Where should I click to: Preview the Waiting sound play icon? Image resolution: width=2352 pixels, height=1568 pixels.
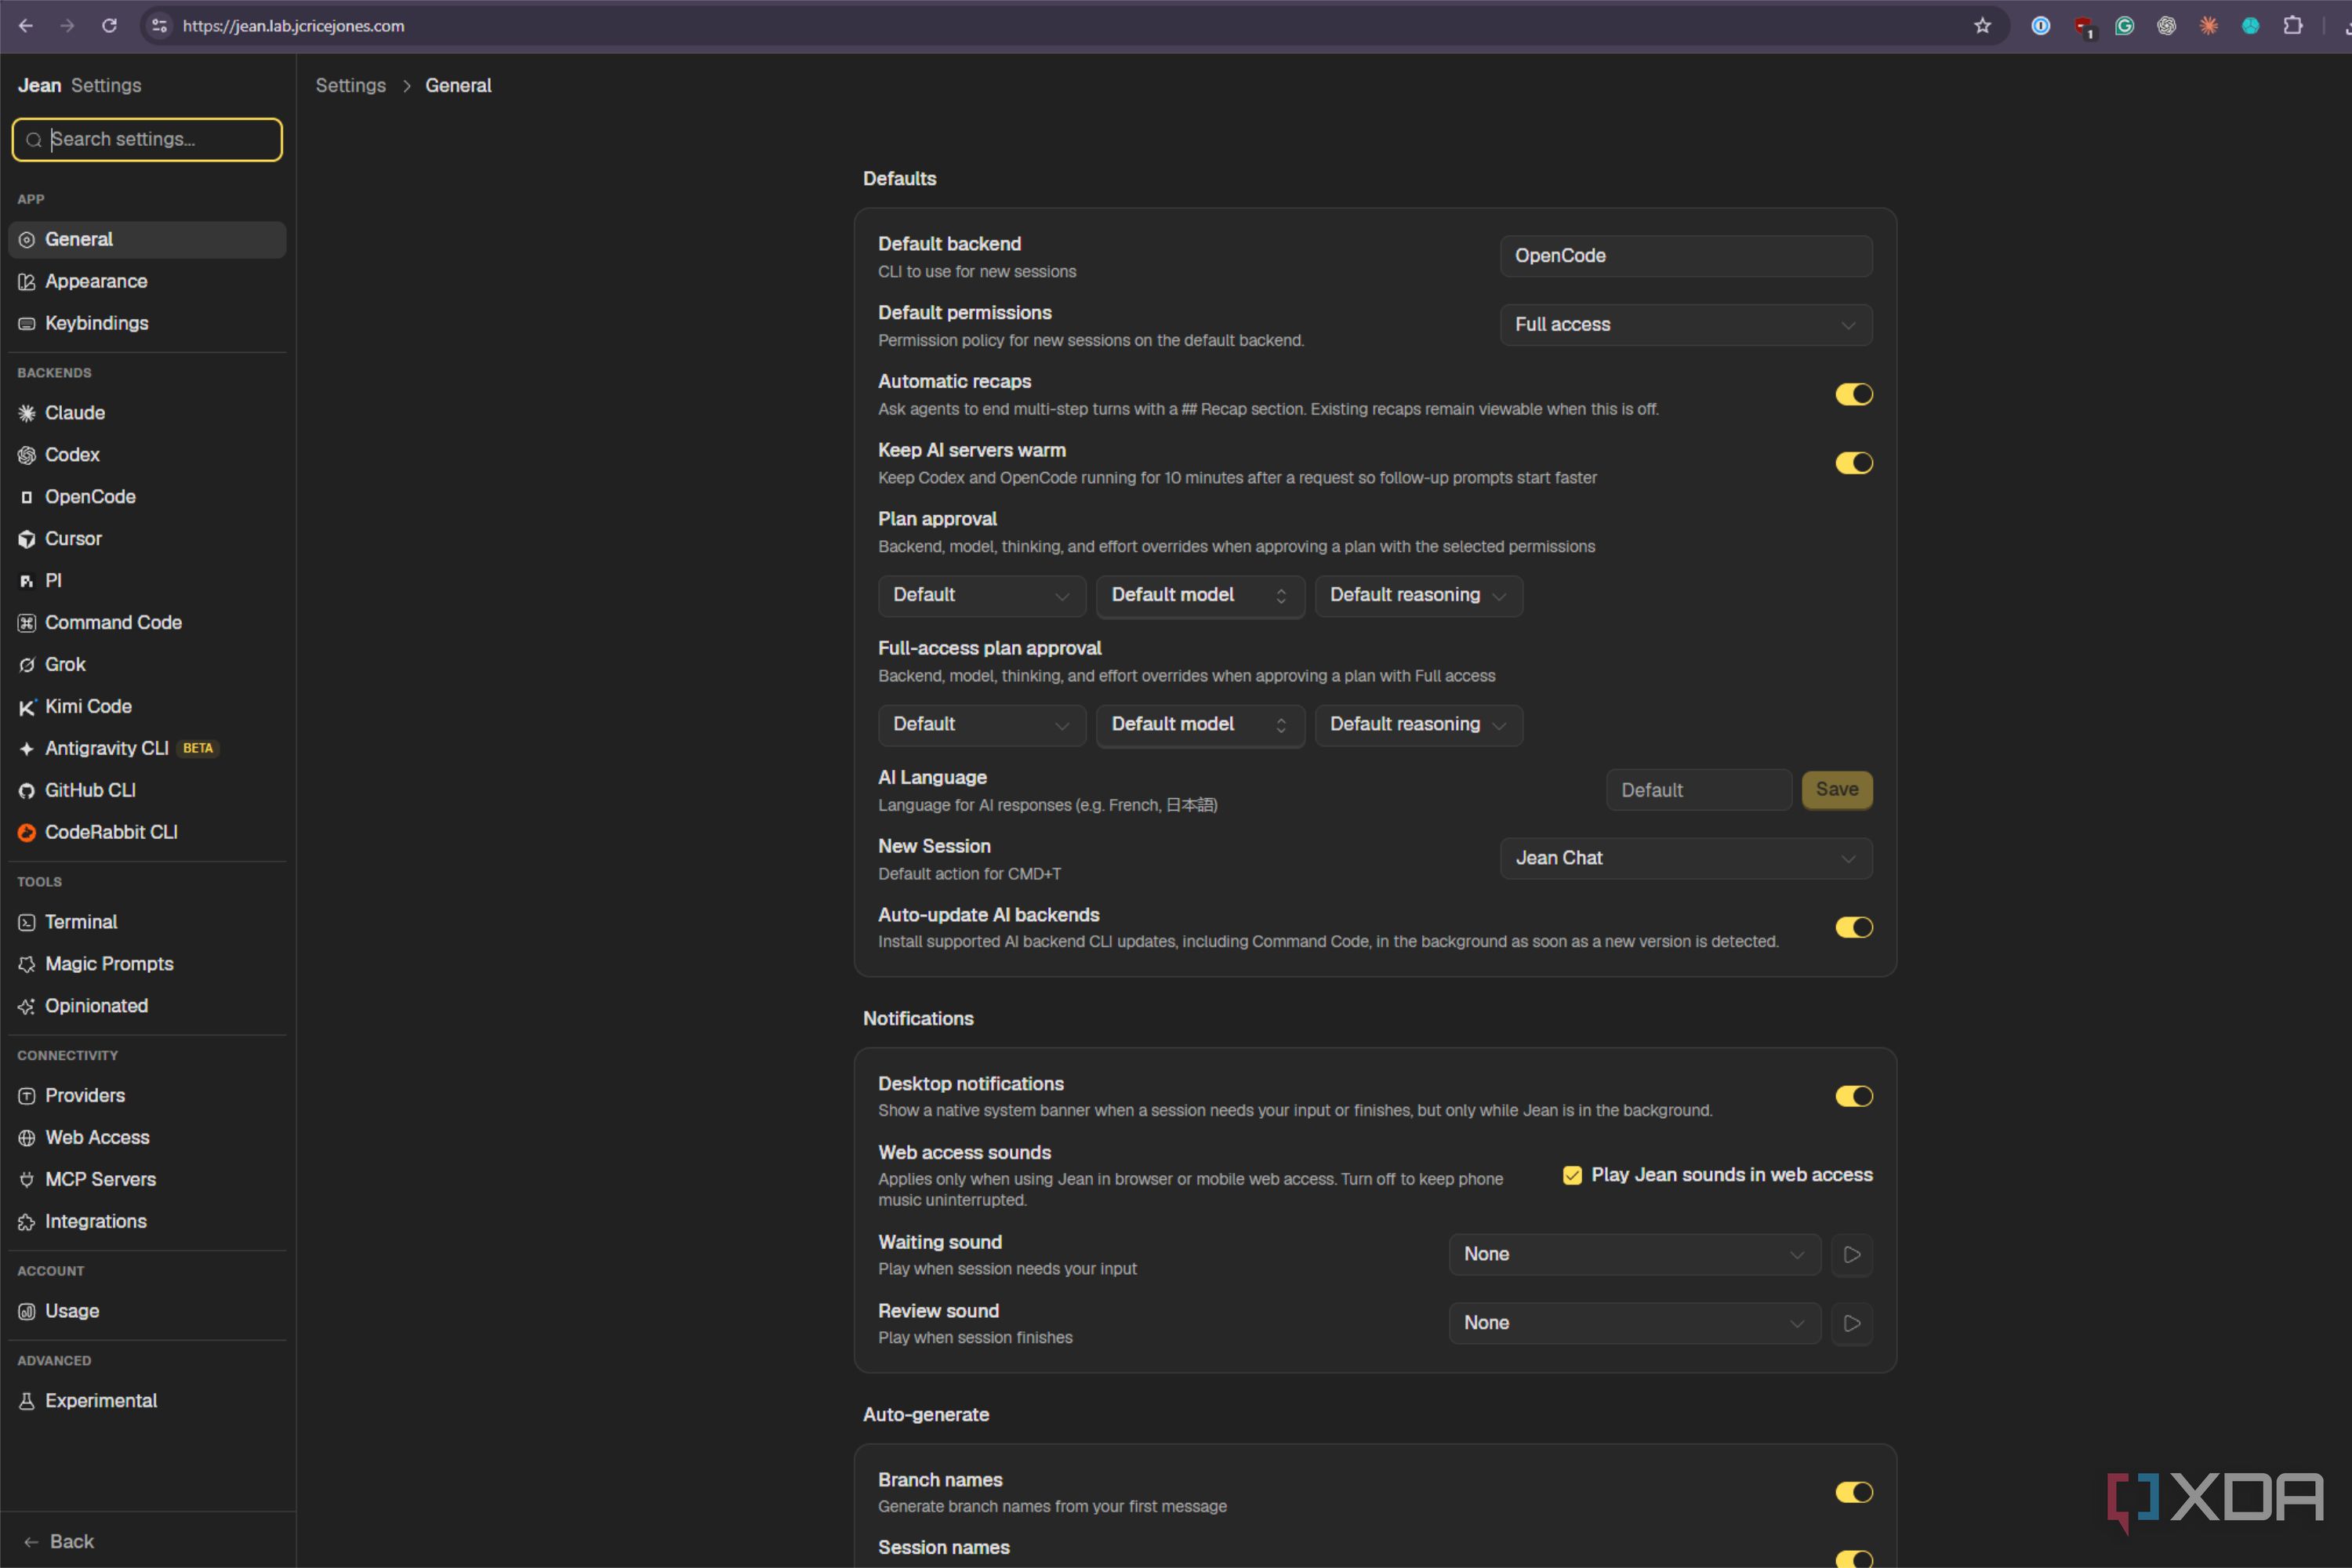click(1852, 1255)
